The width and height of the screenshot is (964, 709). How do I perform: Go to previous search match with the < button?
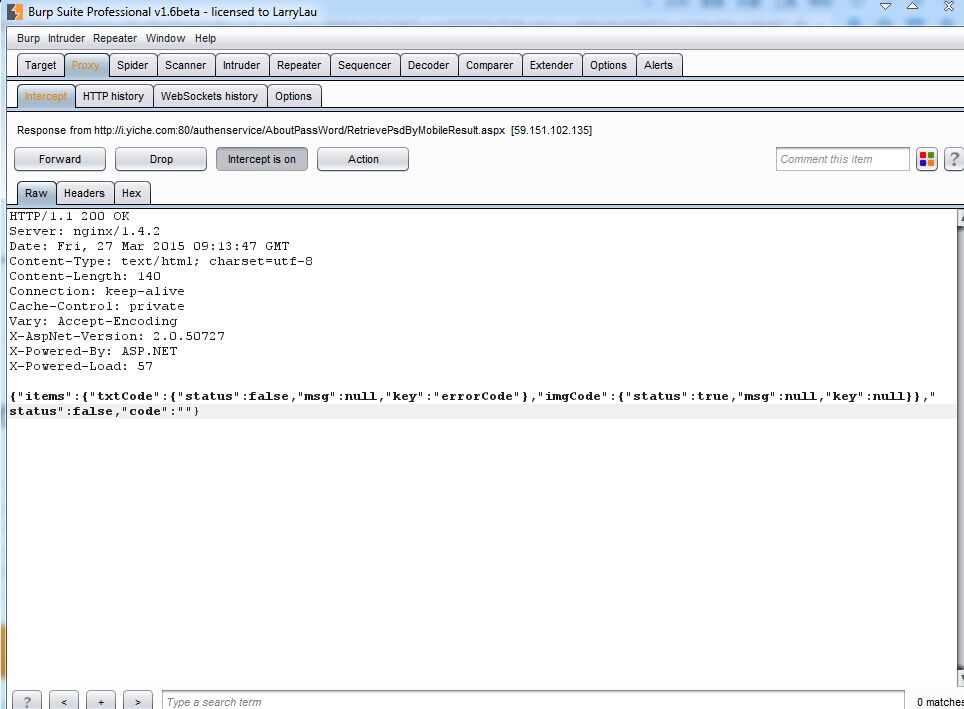click(x=64, y=701)
